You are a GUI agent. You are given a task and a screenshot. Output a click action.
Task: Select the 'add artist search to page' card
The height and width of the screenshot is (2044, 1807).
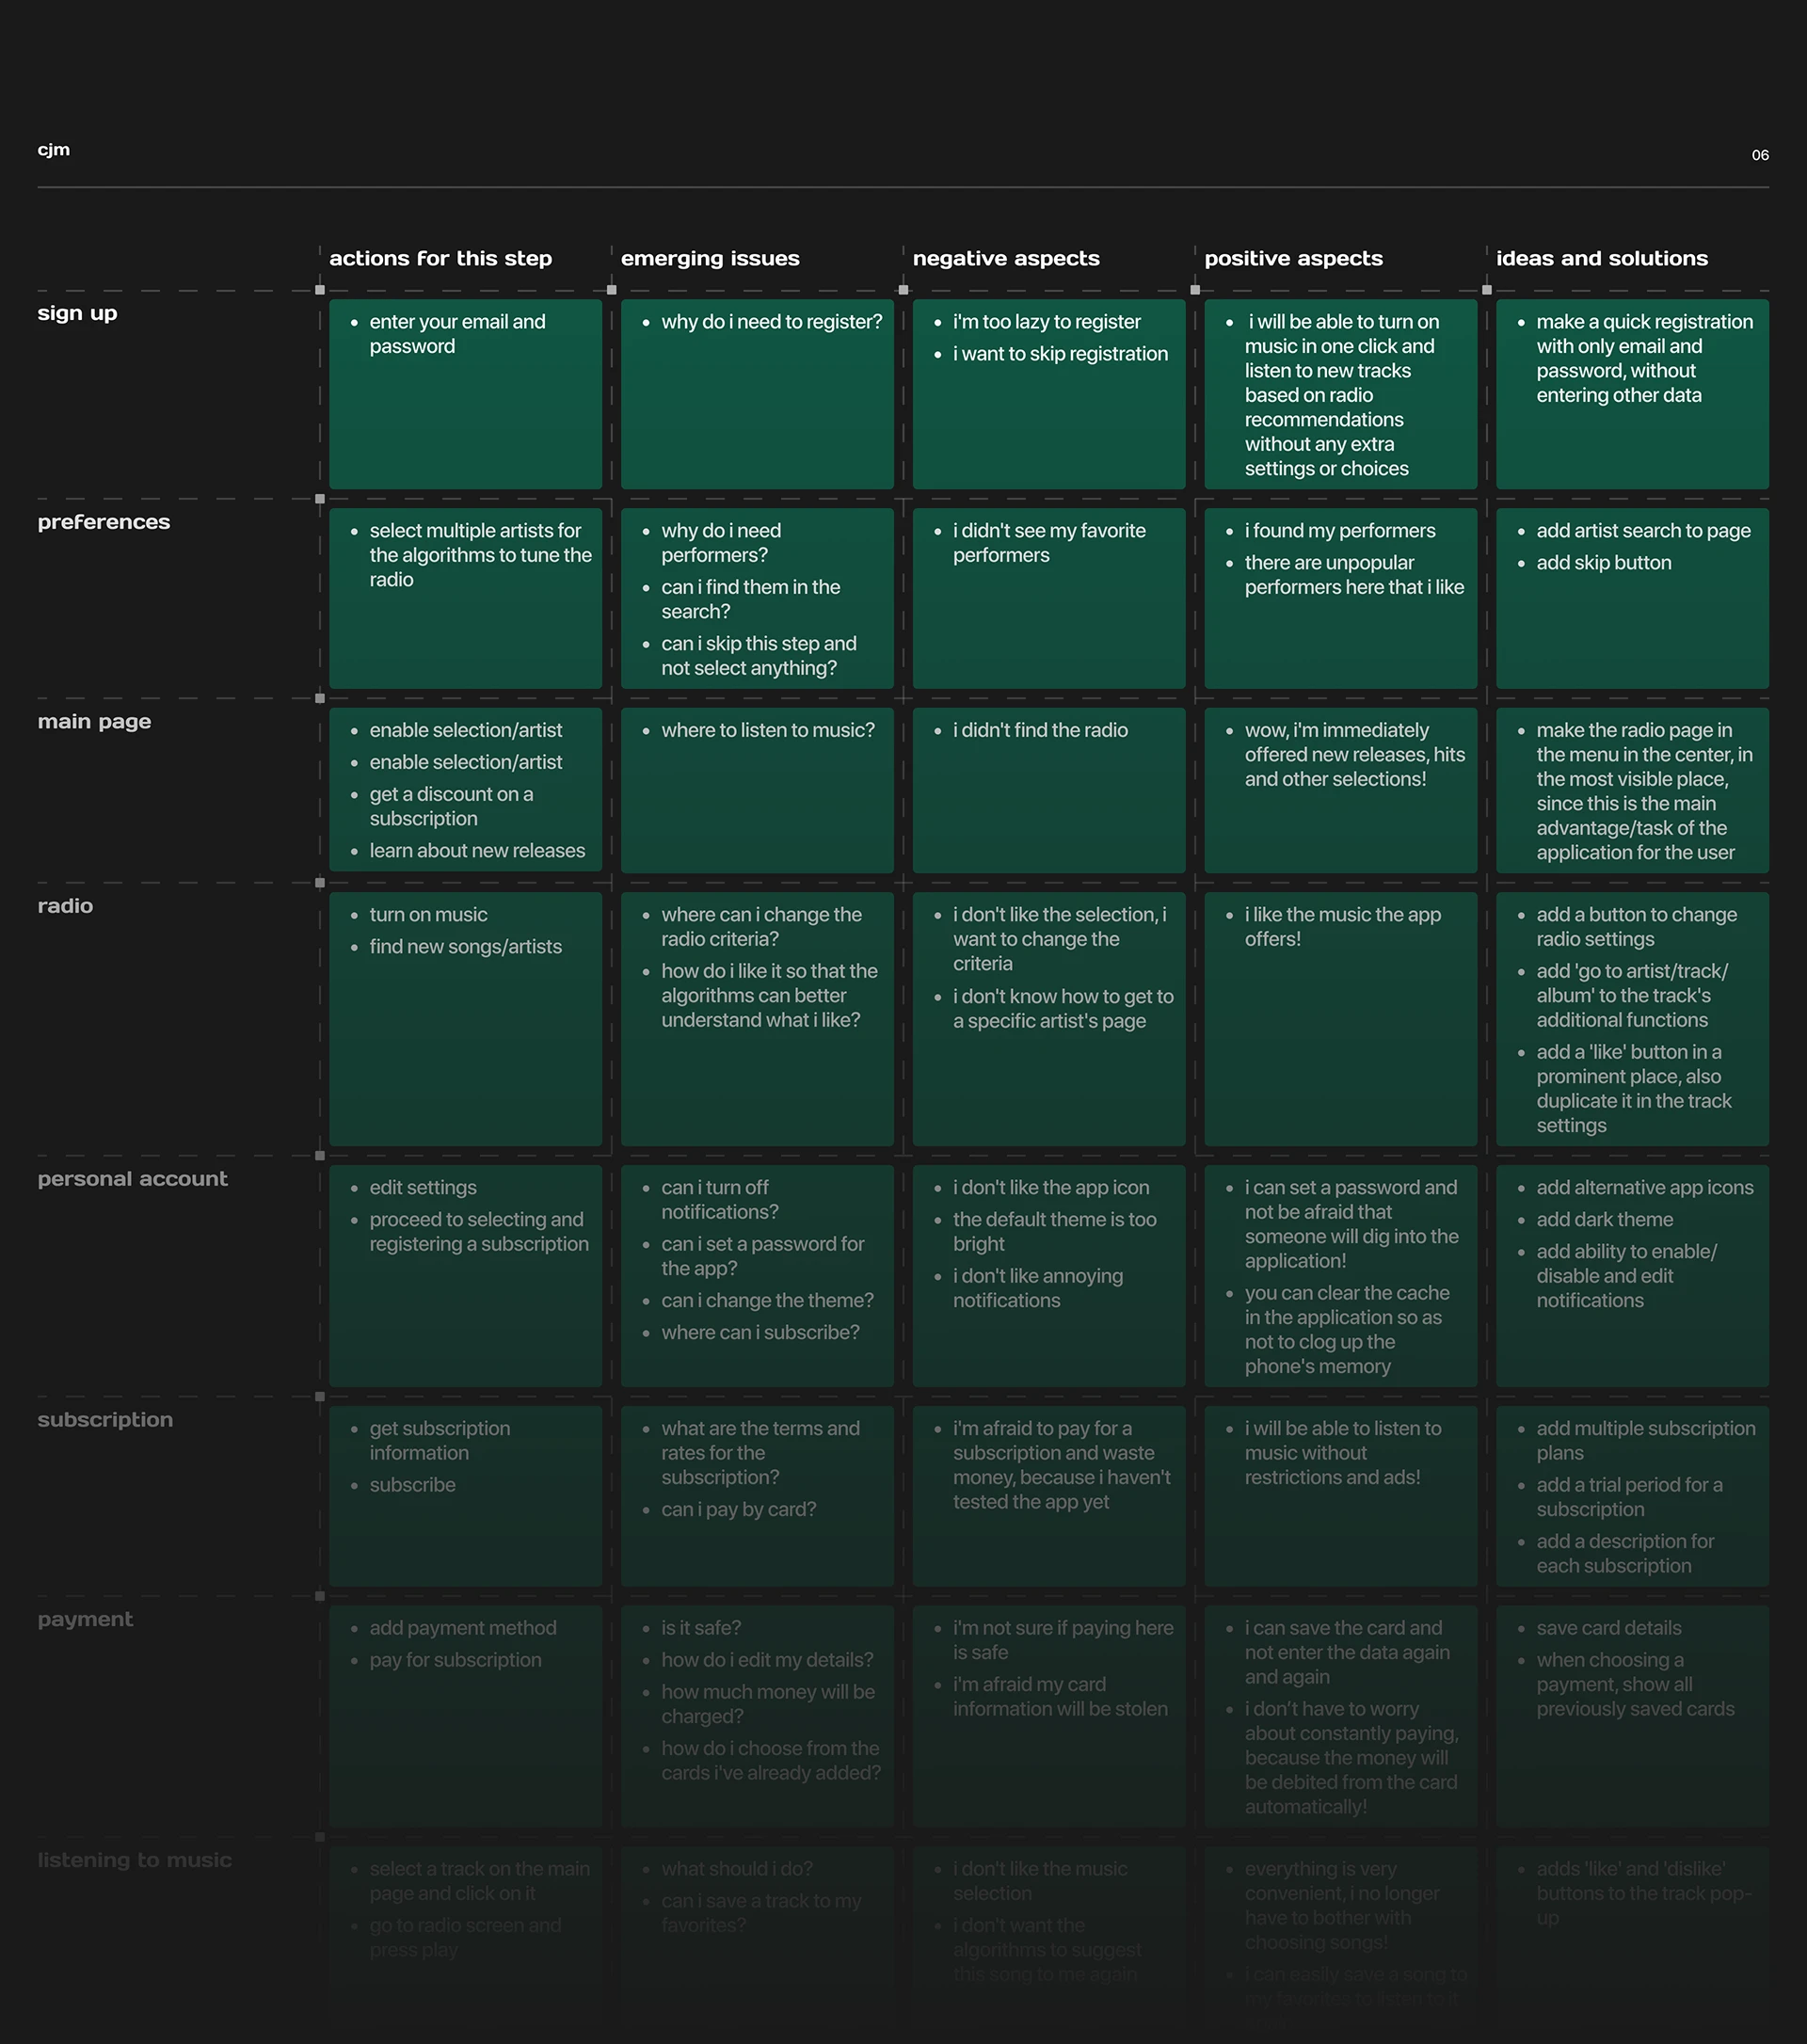tap(1632, 598)
